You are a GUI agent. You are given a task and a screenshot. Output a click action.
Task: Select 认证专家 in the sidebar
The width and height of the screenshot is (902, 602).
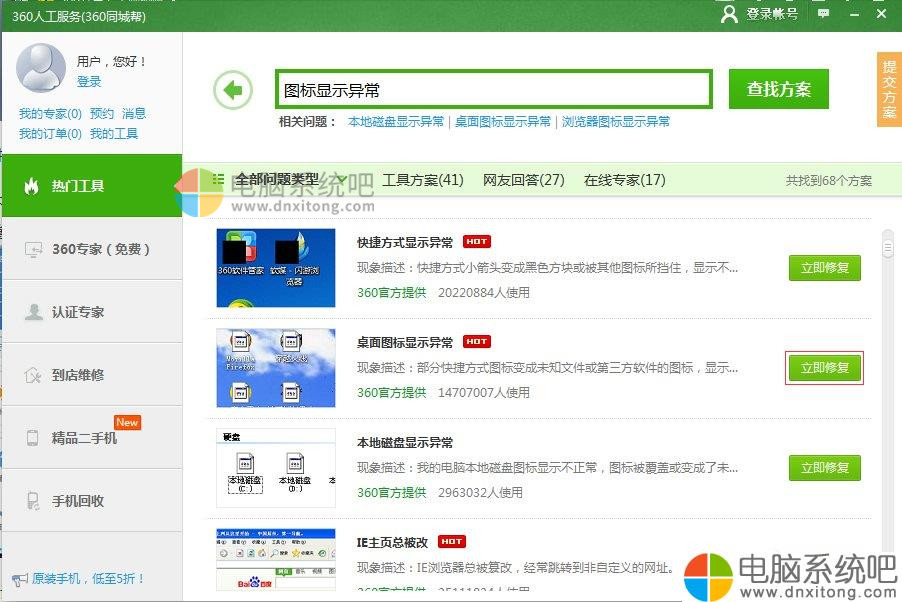92,312
